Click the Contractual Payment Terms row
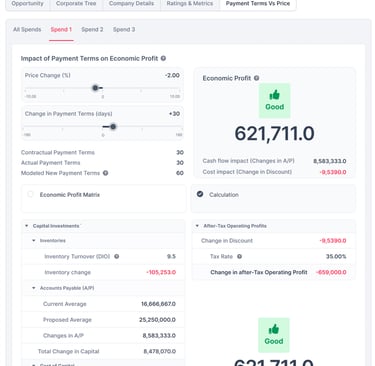The image size is (375, 366). [102, 152]
